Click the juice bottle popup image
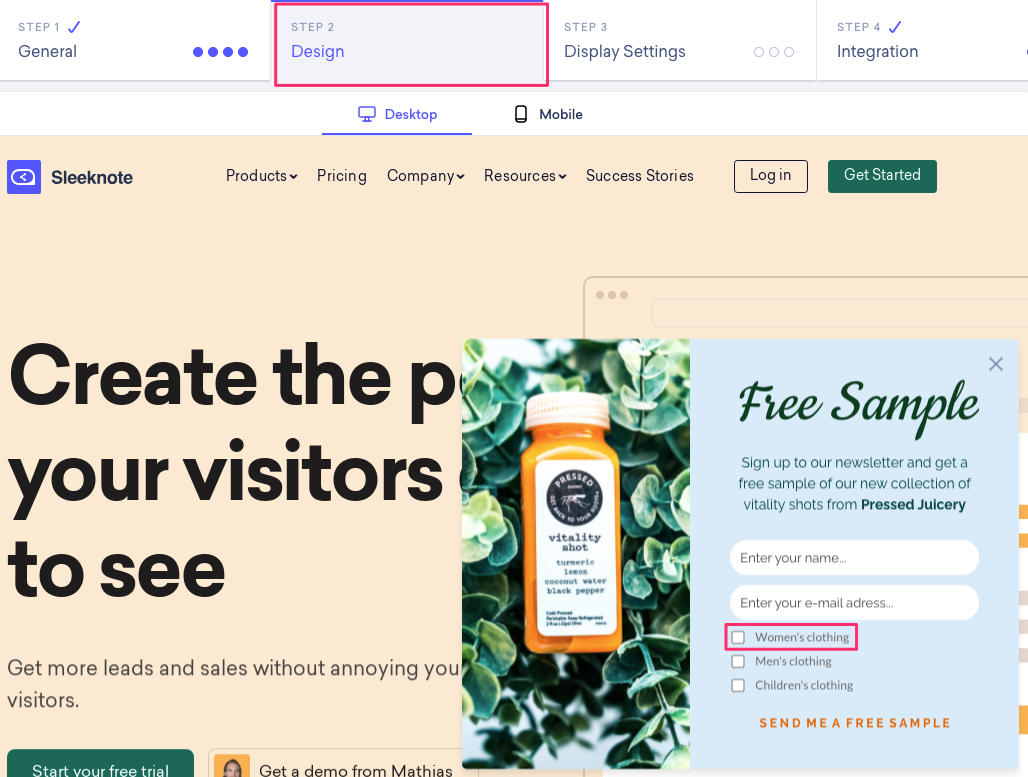The image size is (1028, 777). pyautogui.click(x=576, y=553)
